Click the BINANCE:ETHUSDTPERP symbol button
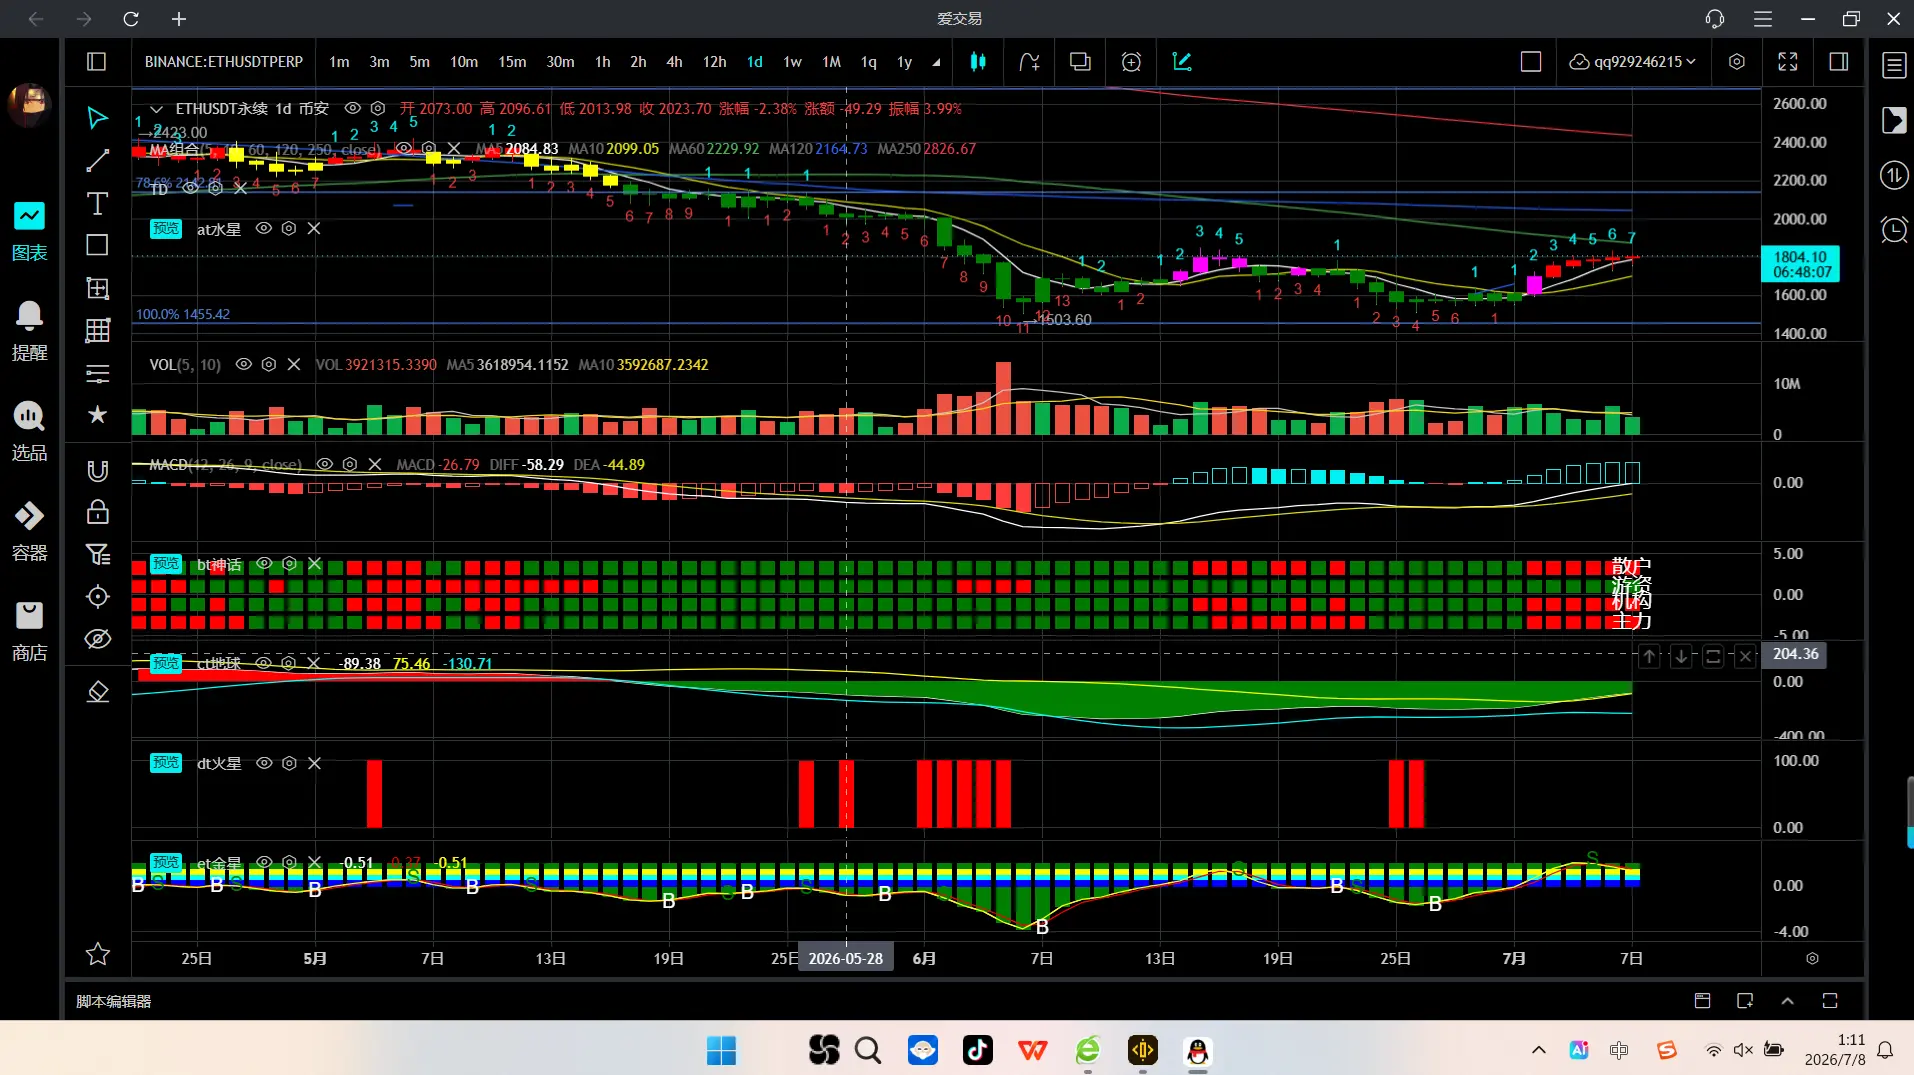Image resolution: width=1914 pixels, height=1075 pixels. tap(224, 62)
